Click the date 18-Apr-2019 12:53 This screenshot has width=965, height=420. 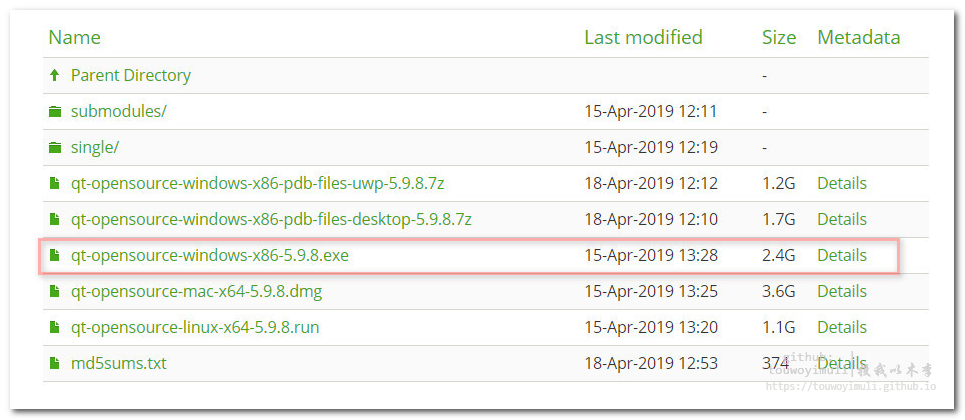click(651, 363)
